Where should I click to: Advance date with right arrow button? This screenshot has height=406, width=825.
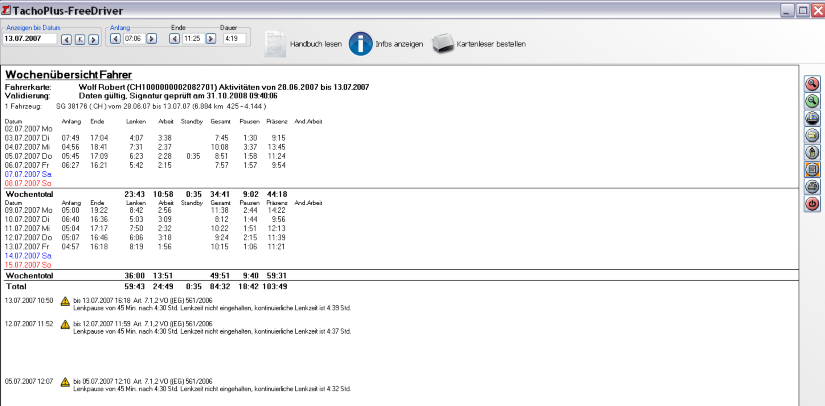[94, 39]
